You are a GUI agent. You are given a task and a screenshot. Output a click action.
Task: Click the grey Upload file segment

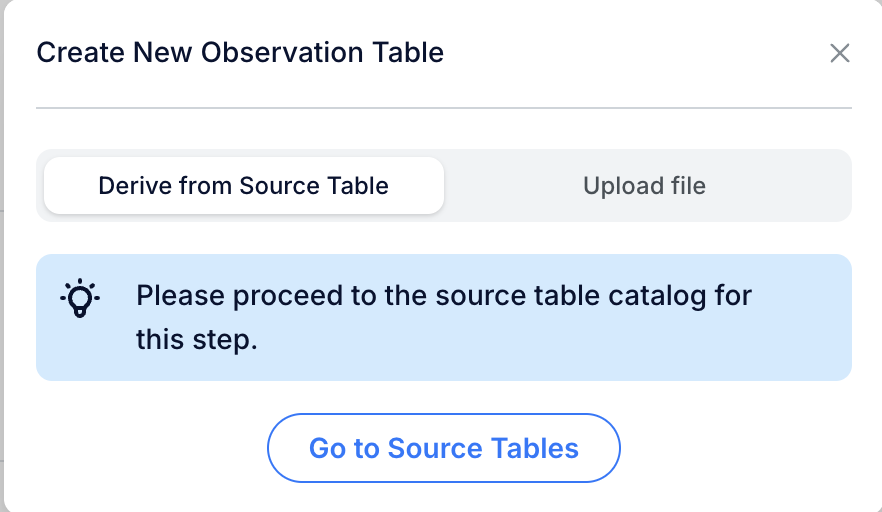pos(644,186)
